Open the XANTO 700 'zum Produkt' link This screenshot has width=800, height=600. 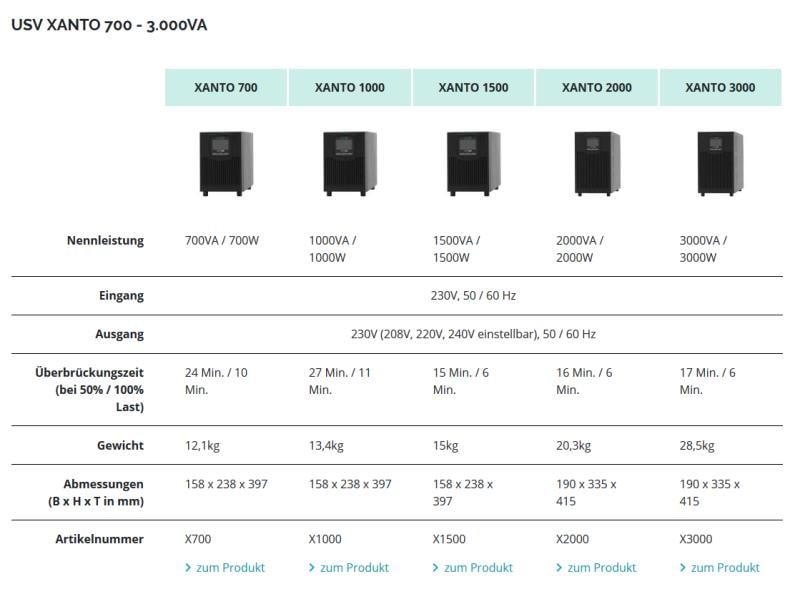(x=225, y=567)
